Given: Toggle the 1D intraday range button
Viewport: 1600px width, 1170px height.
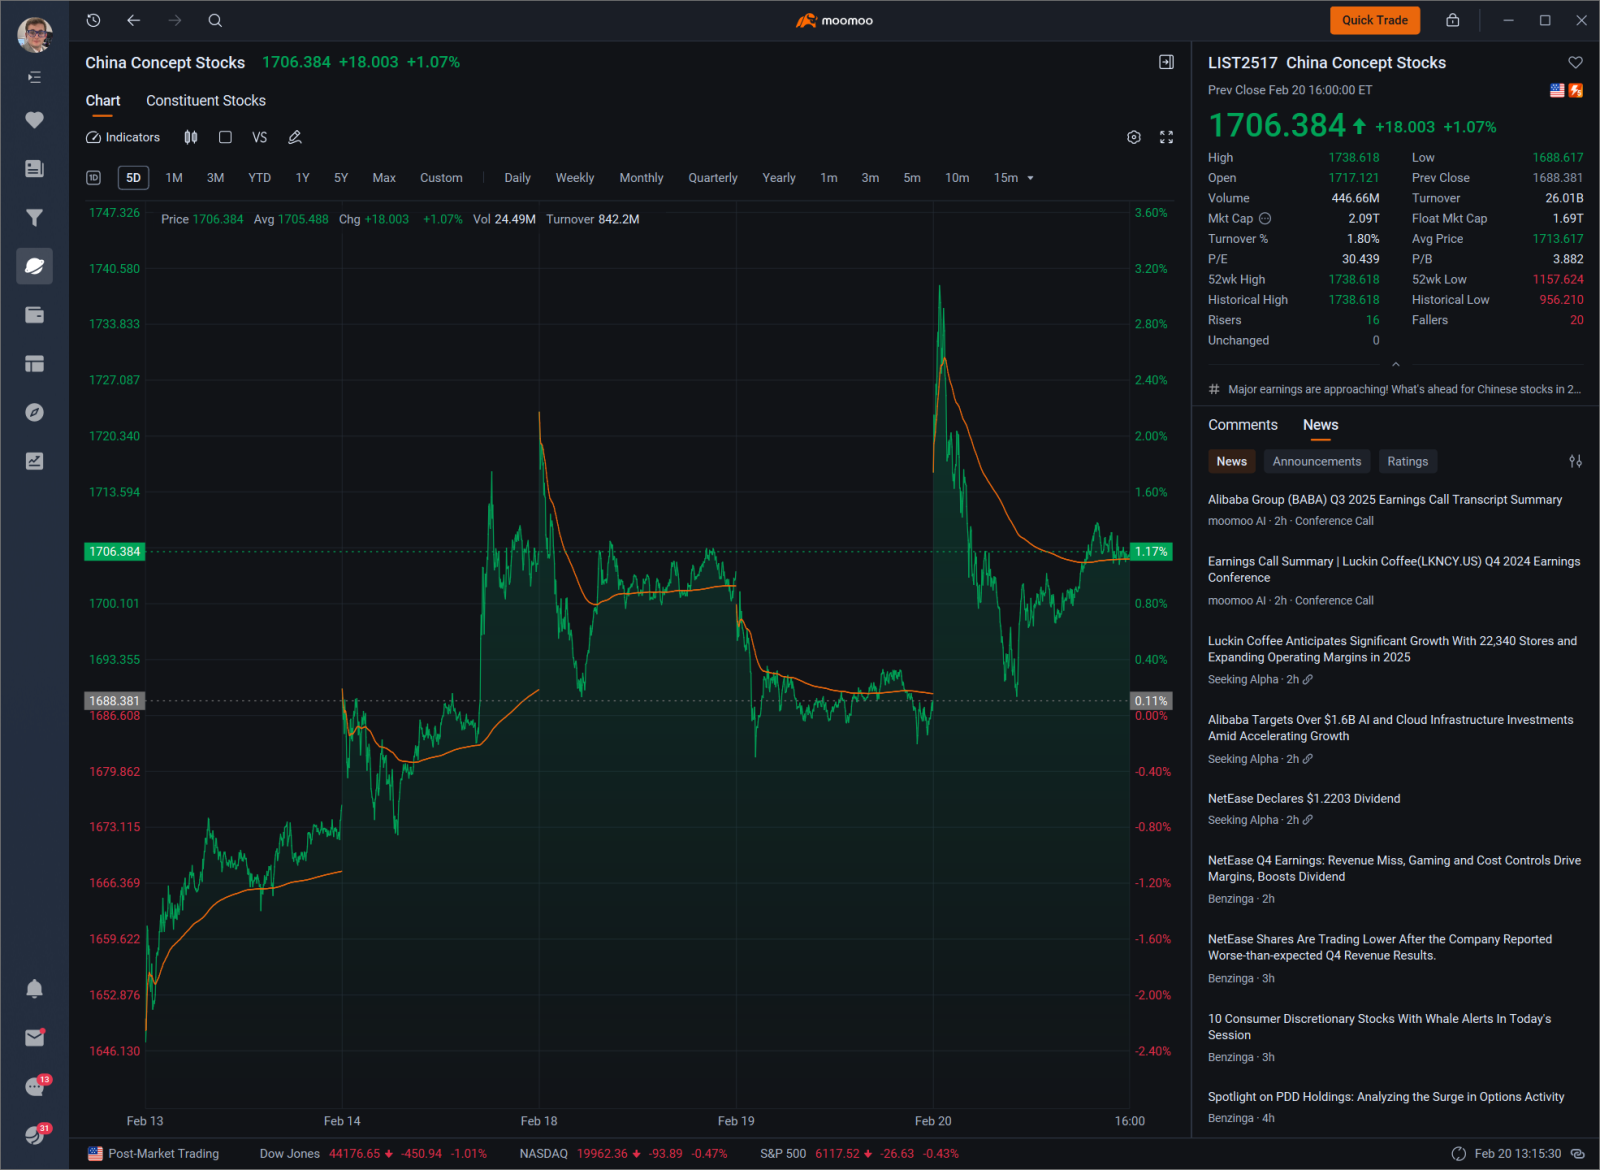Looking at the screenshot, I should (94, 178).
